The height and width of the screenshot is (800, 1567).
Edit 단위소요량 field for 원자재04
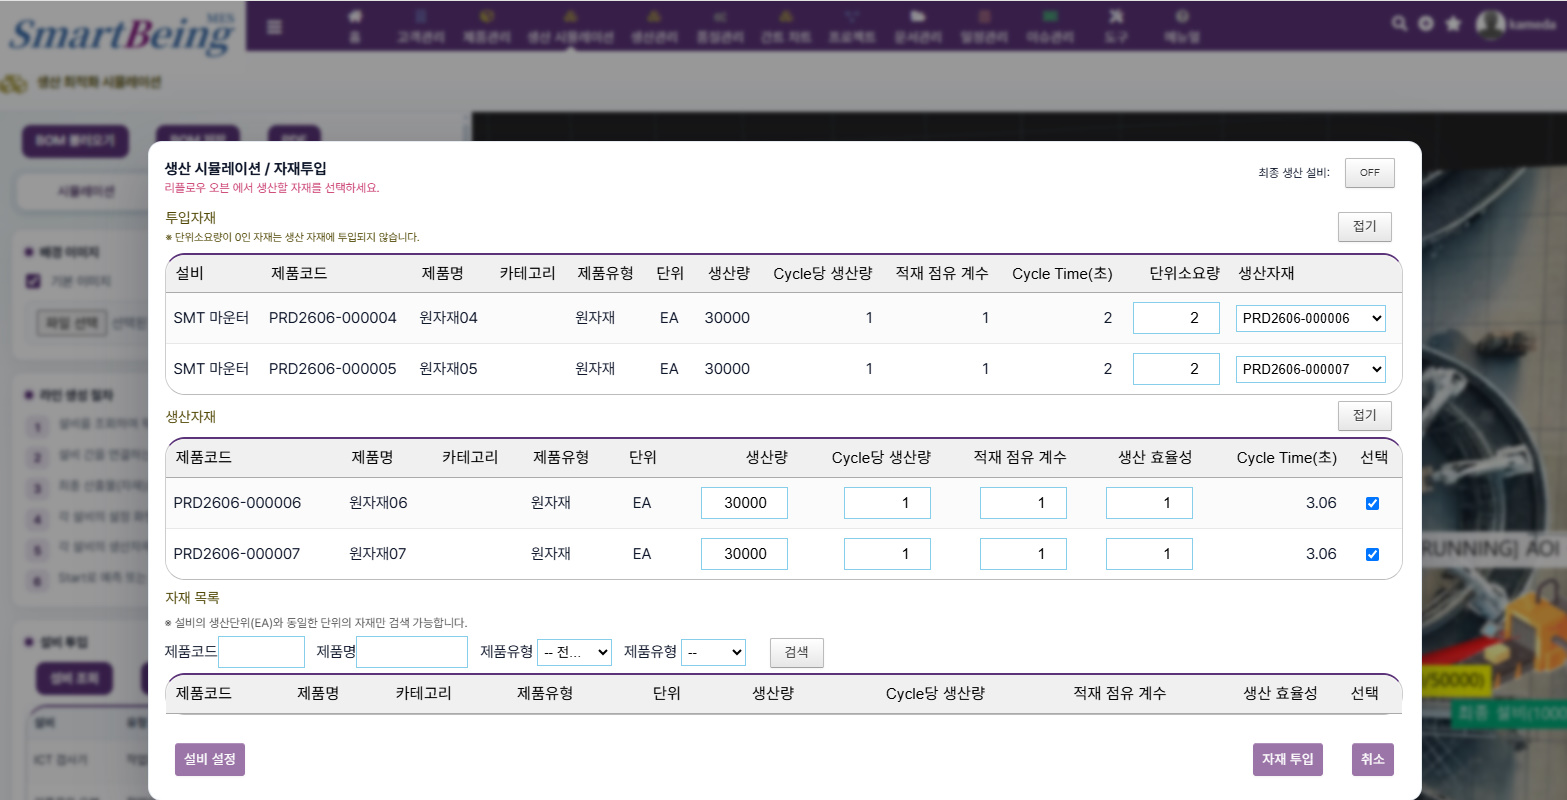(1176, 318)
